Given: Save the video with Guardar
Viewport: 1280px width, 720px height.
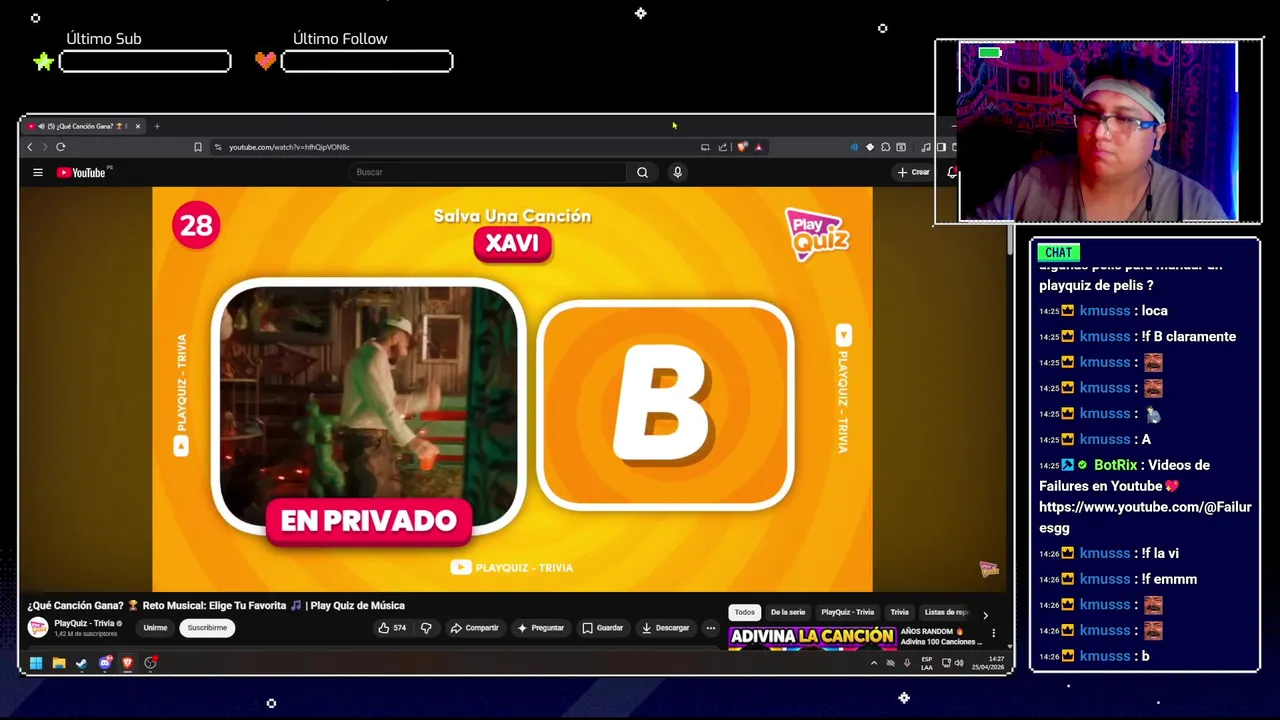Looking at the screenshot, I should [x=603, y=628].
